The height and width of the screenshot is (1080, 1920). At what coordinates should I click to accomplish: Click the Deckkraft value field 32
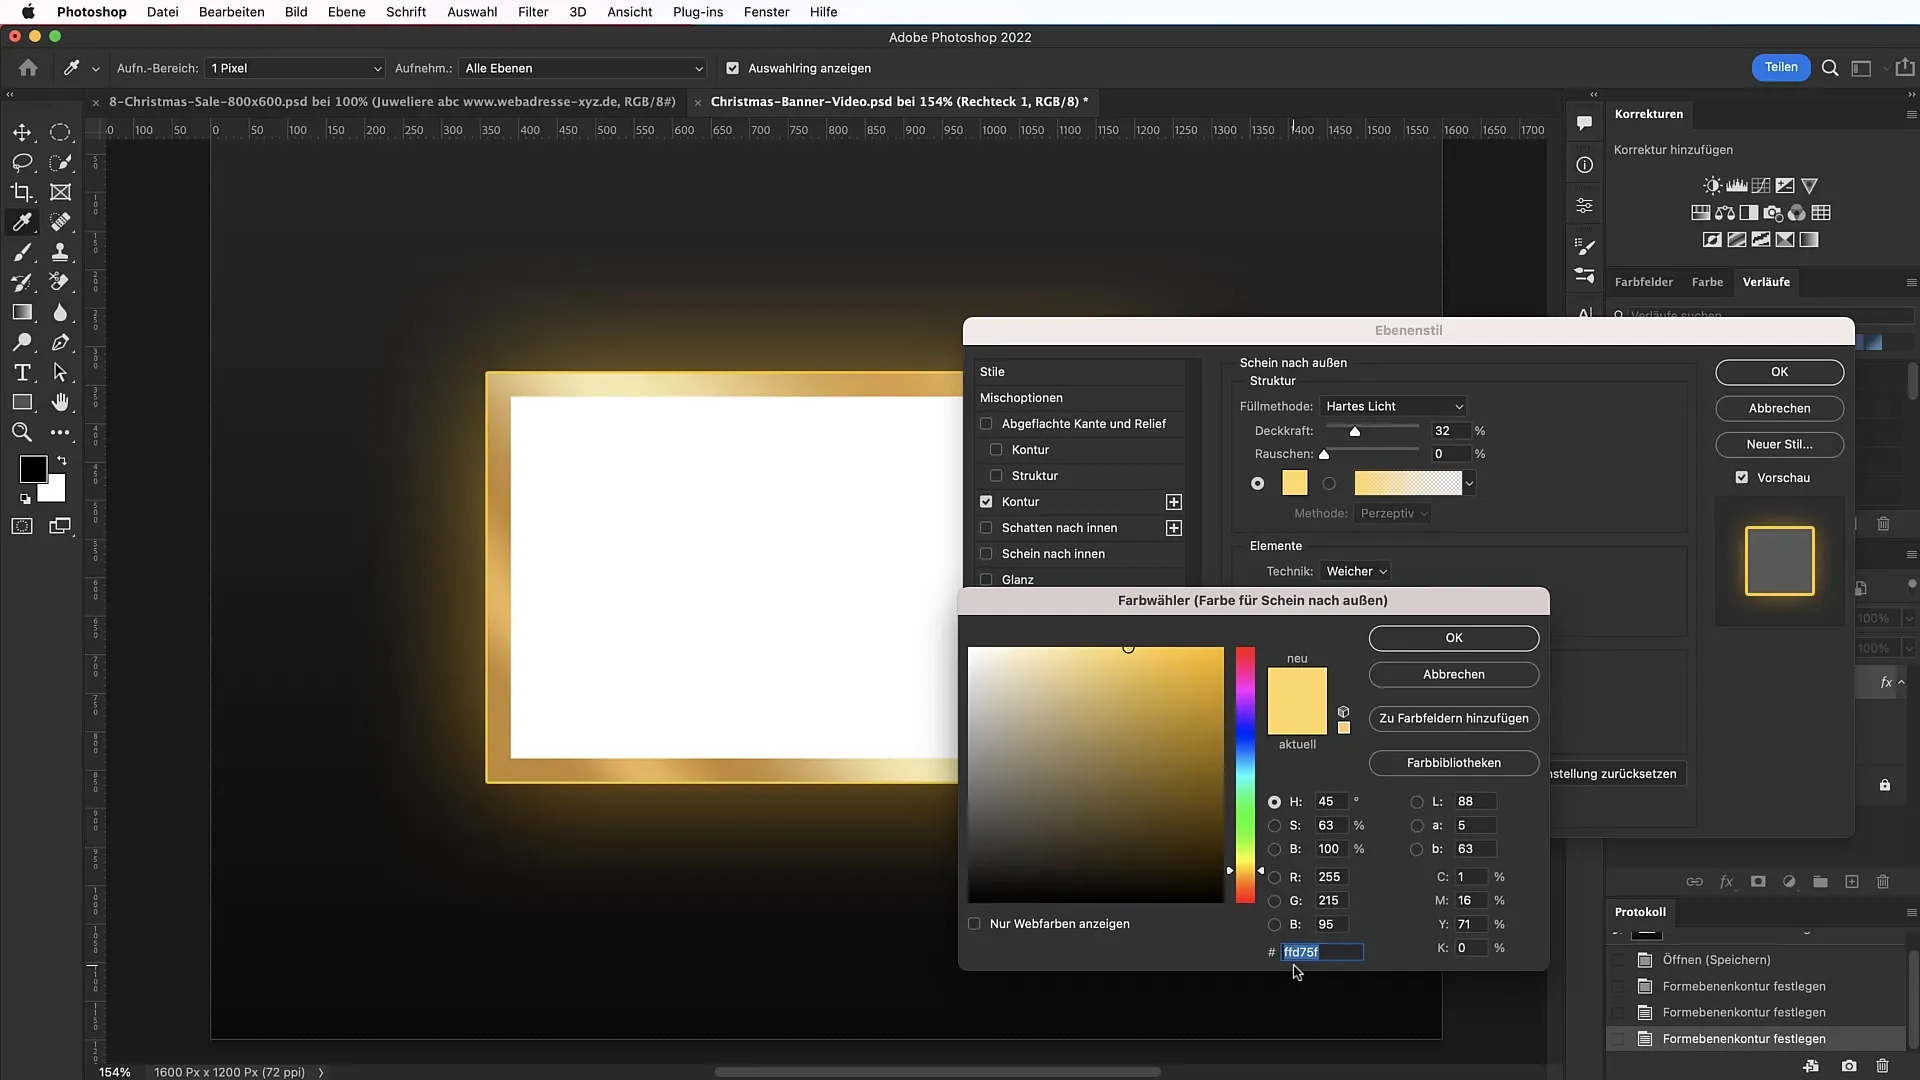(x=1451, y=431)
